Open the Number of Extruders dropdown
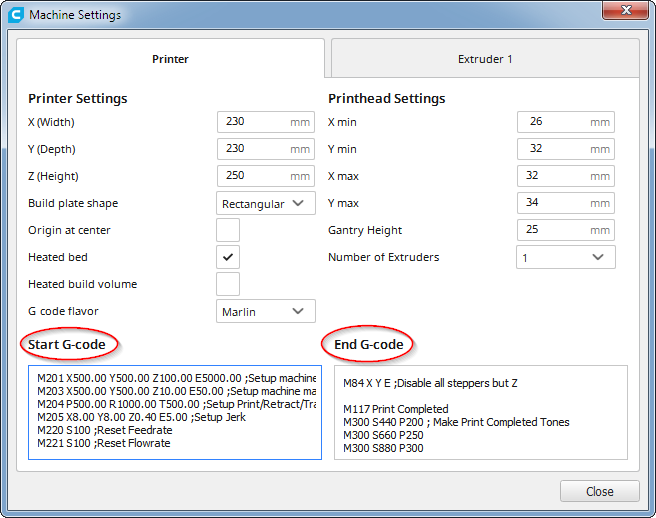This screenshot has width=656, height=518. point(566,257)
